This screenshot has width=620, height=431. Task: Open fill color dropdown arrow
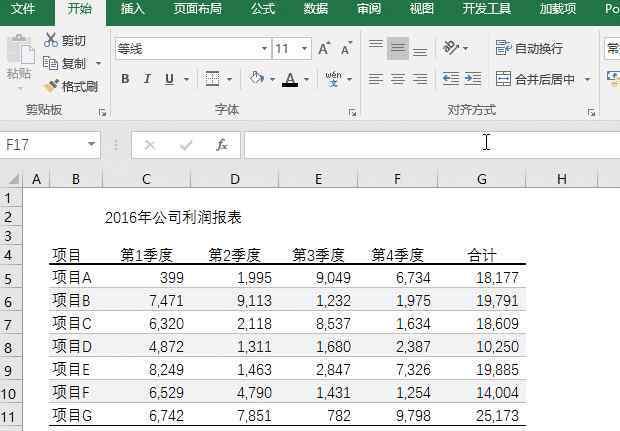click(x=272, y=79)
